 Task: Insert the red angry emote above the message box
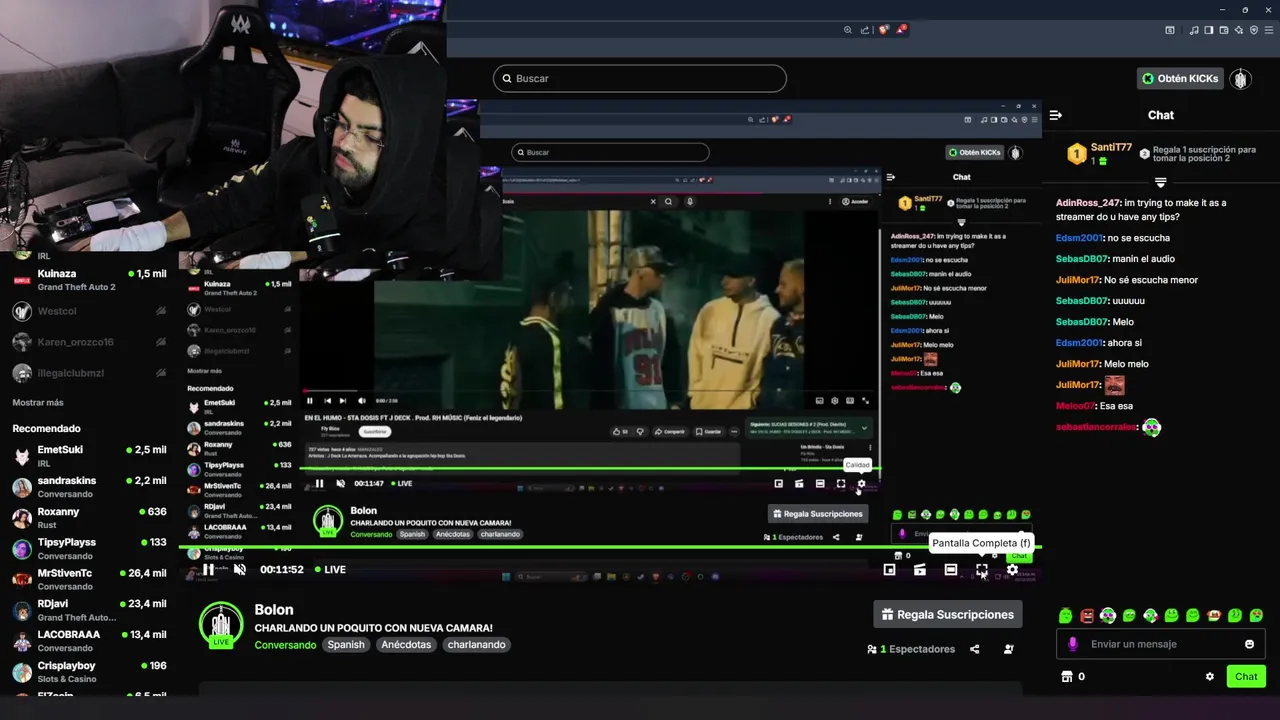pyautogui.click(x=1087, y=615)
